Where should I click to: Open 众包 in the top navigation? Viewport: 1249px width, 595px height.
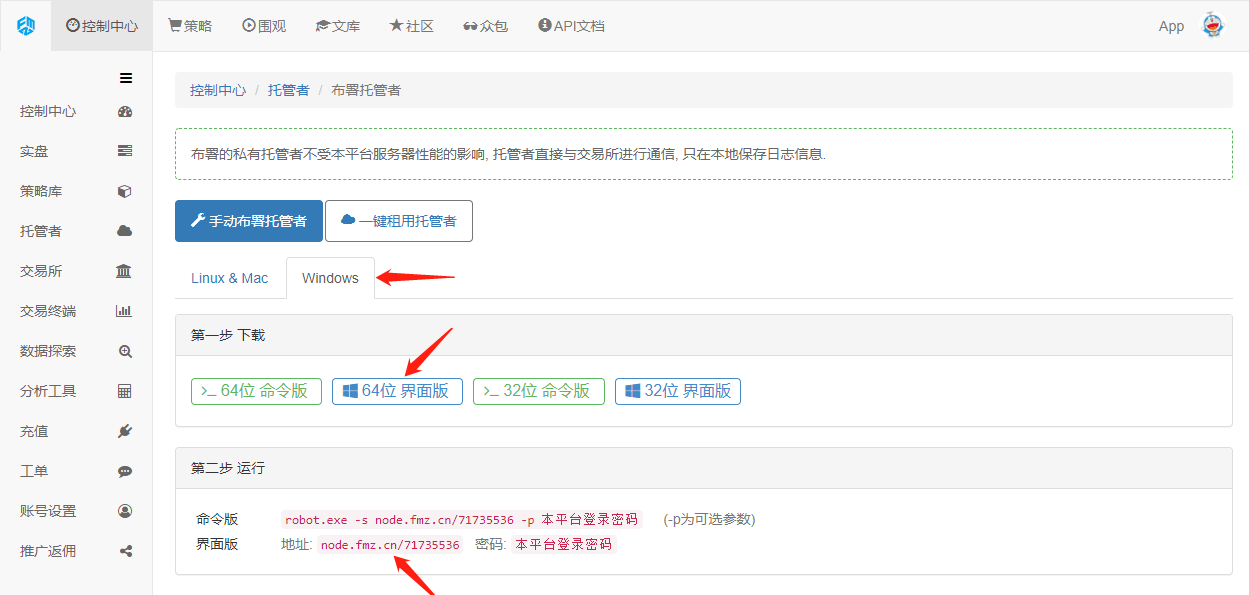coord(485,26)
